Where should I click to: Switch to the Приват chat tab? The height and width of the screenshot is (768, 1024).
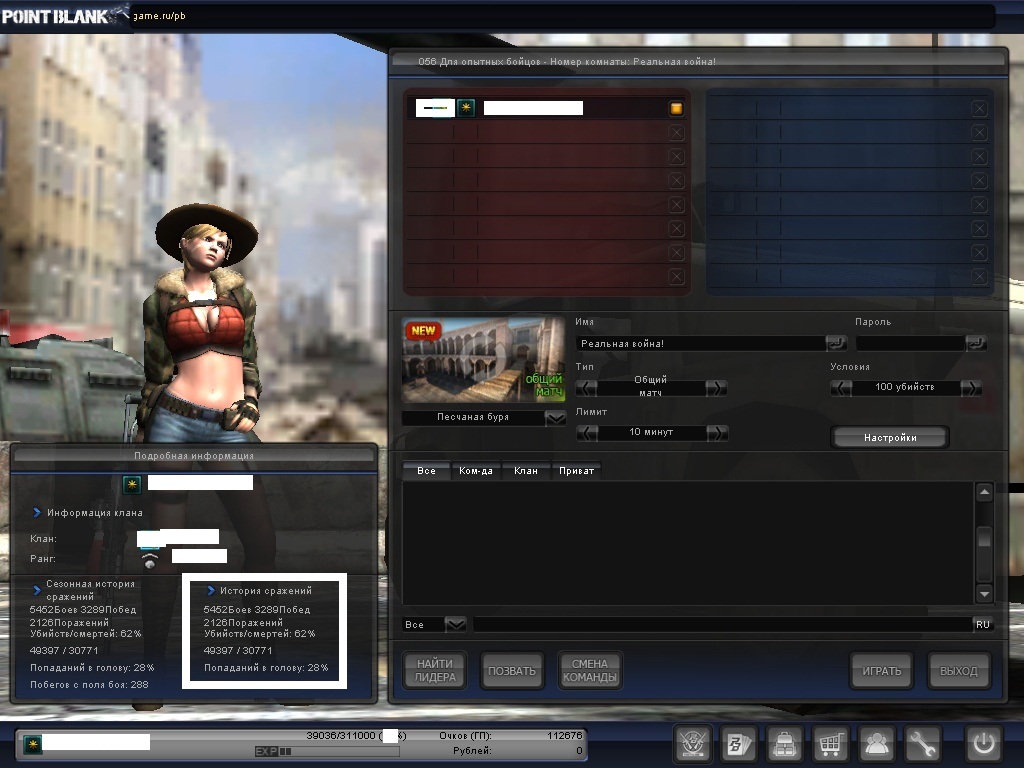pos(577,471)
